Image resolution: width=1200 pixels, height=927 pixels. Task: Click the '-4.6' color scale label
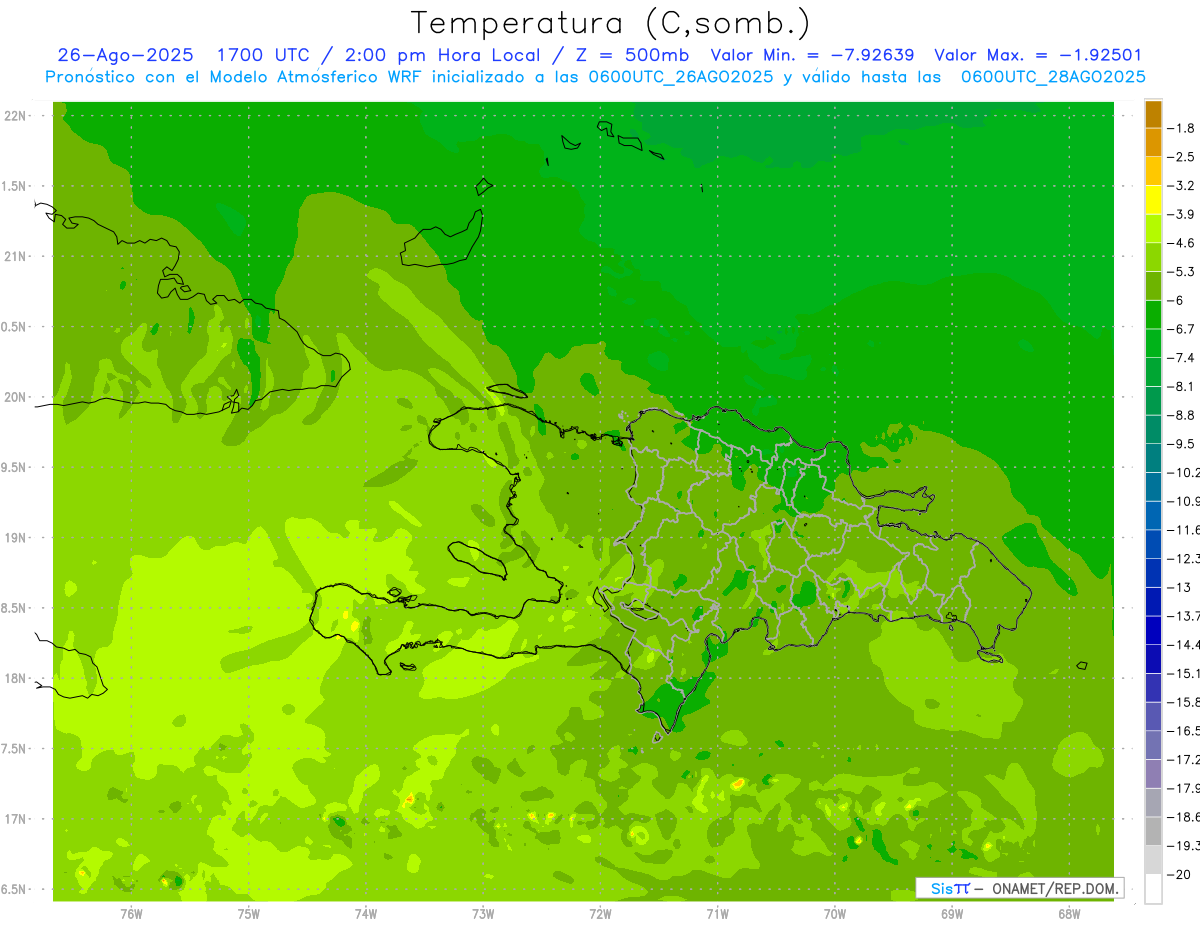[1181, 243]
